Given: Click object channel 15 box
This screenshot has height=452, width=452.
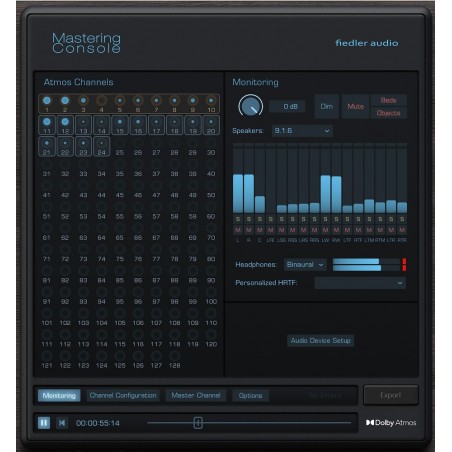Looking at the screenshot, I should (120, 125).
